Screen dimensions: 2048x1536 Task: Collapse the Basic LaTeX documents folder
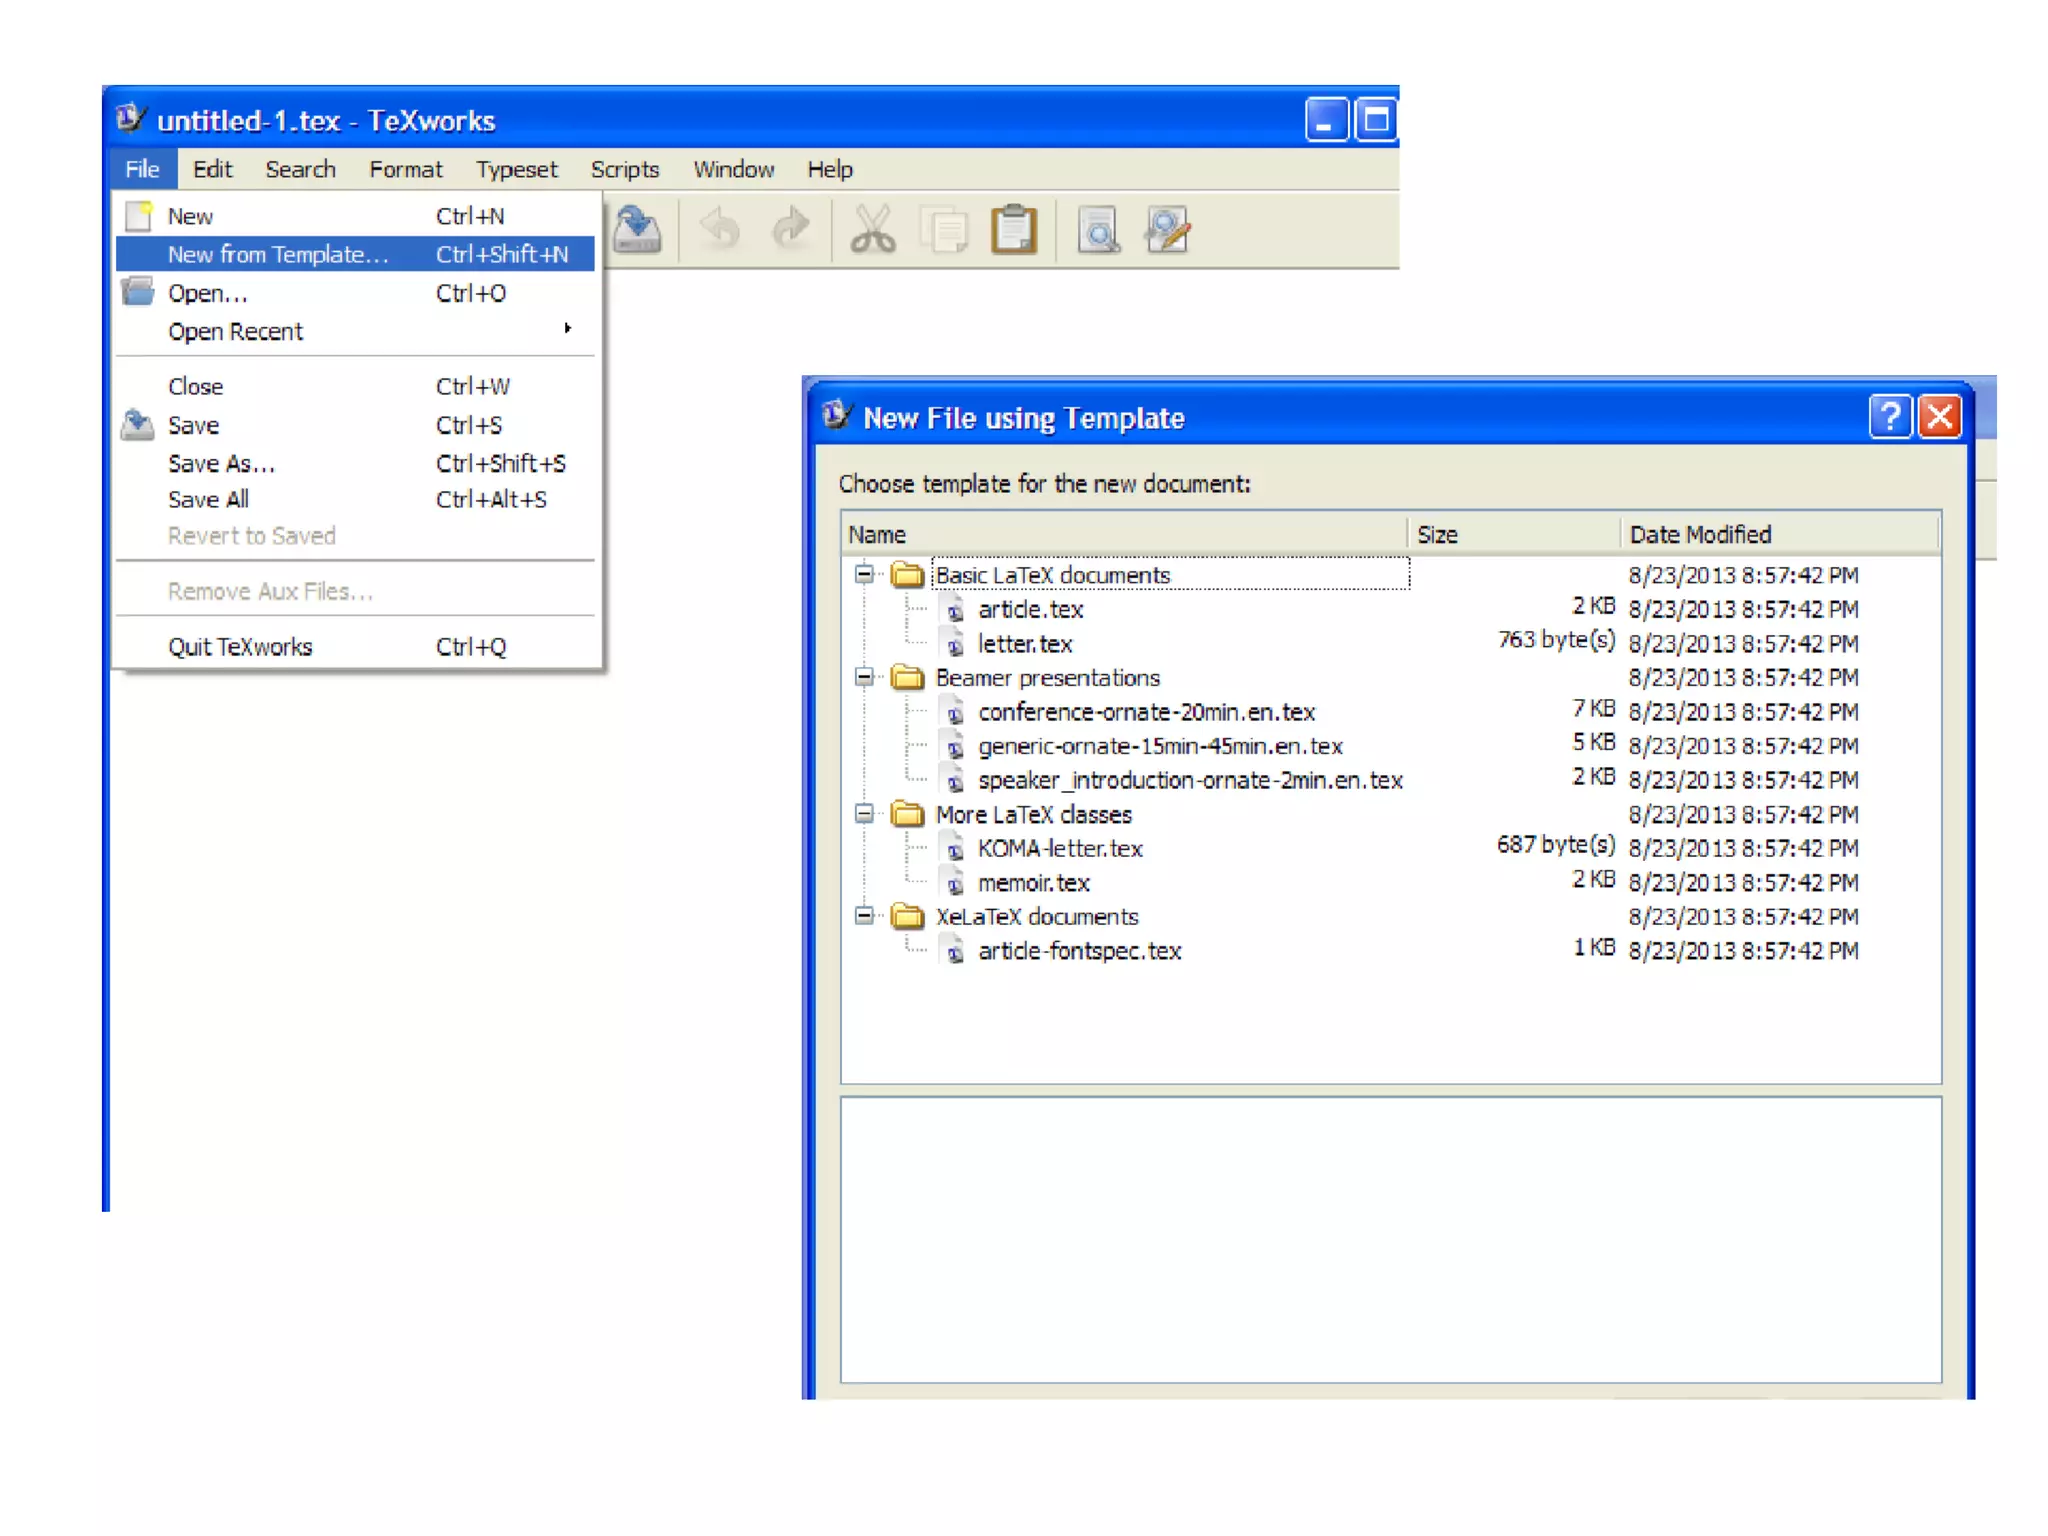coord(864,574)
